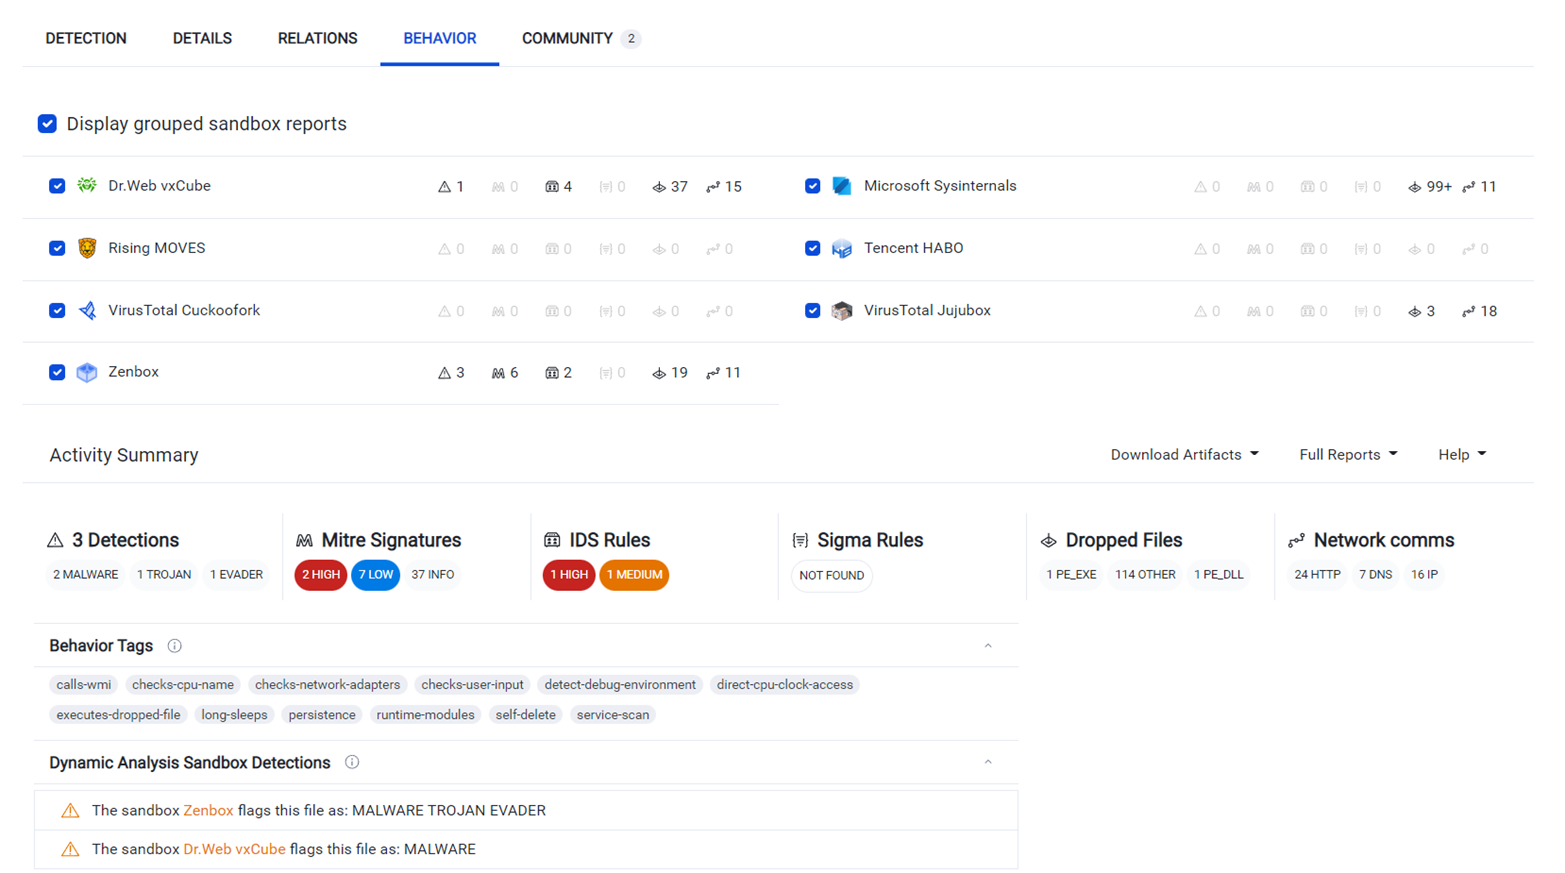The height and width of the screenshot is (873, 1565).
Task: Switch to the Detection tab
Action: click(86, 38)
